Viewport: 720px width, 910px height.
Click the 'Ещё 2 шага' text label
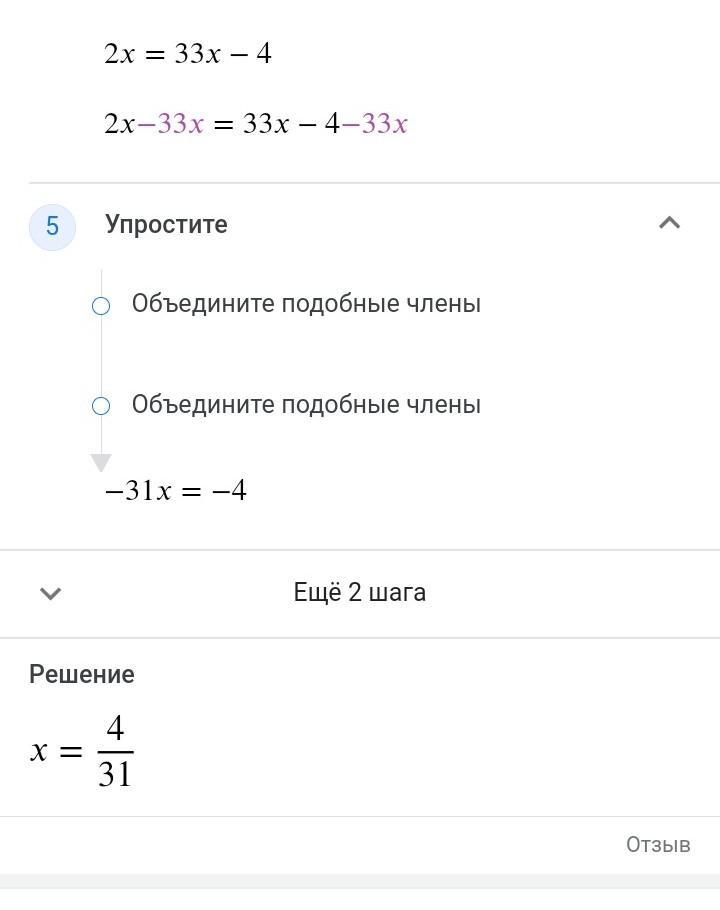pyautogui.click(x=360, y=593)
